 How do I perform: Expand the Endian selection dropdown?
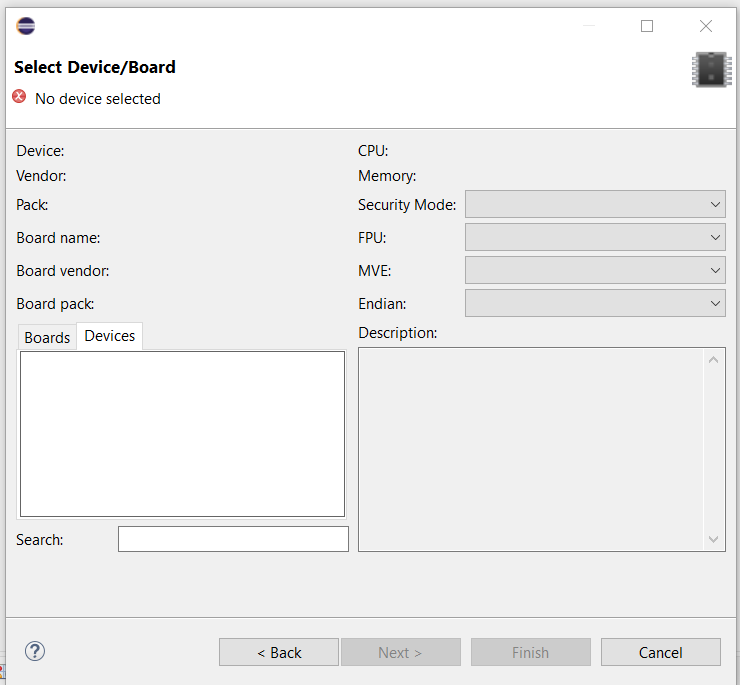pyautogui.click(x=595, y=303)
